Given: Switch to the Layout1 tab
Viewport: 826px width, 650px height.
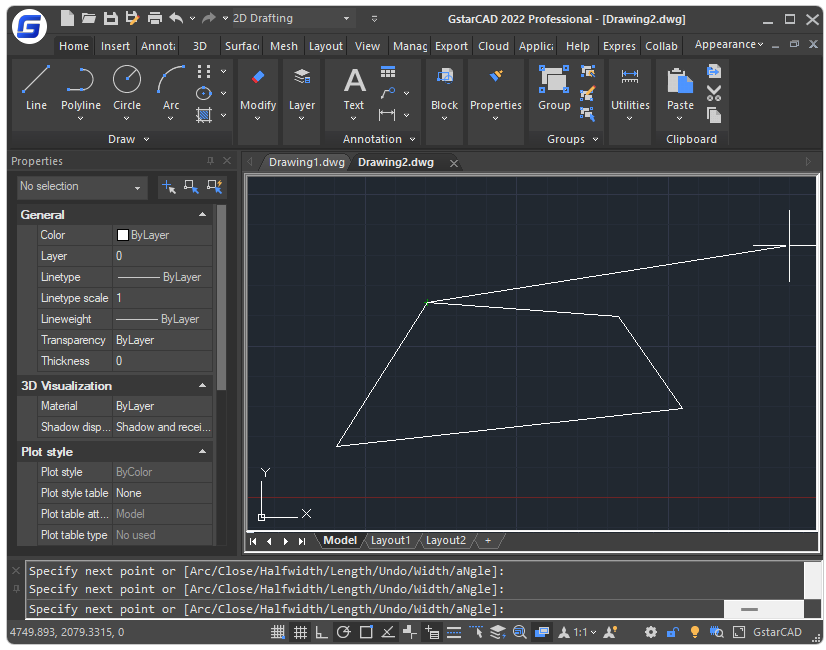Looking at the screenshot, I should point(390,540).
